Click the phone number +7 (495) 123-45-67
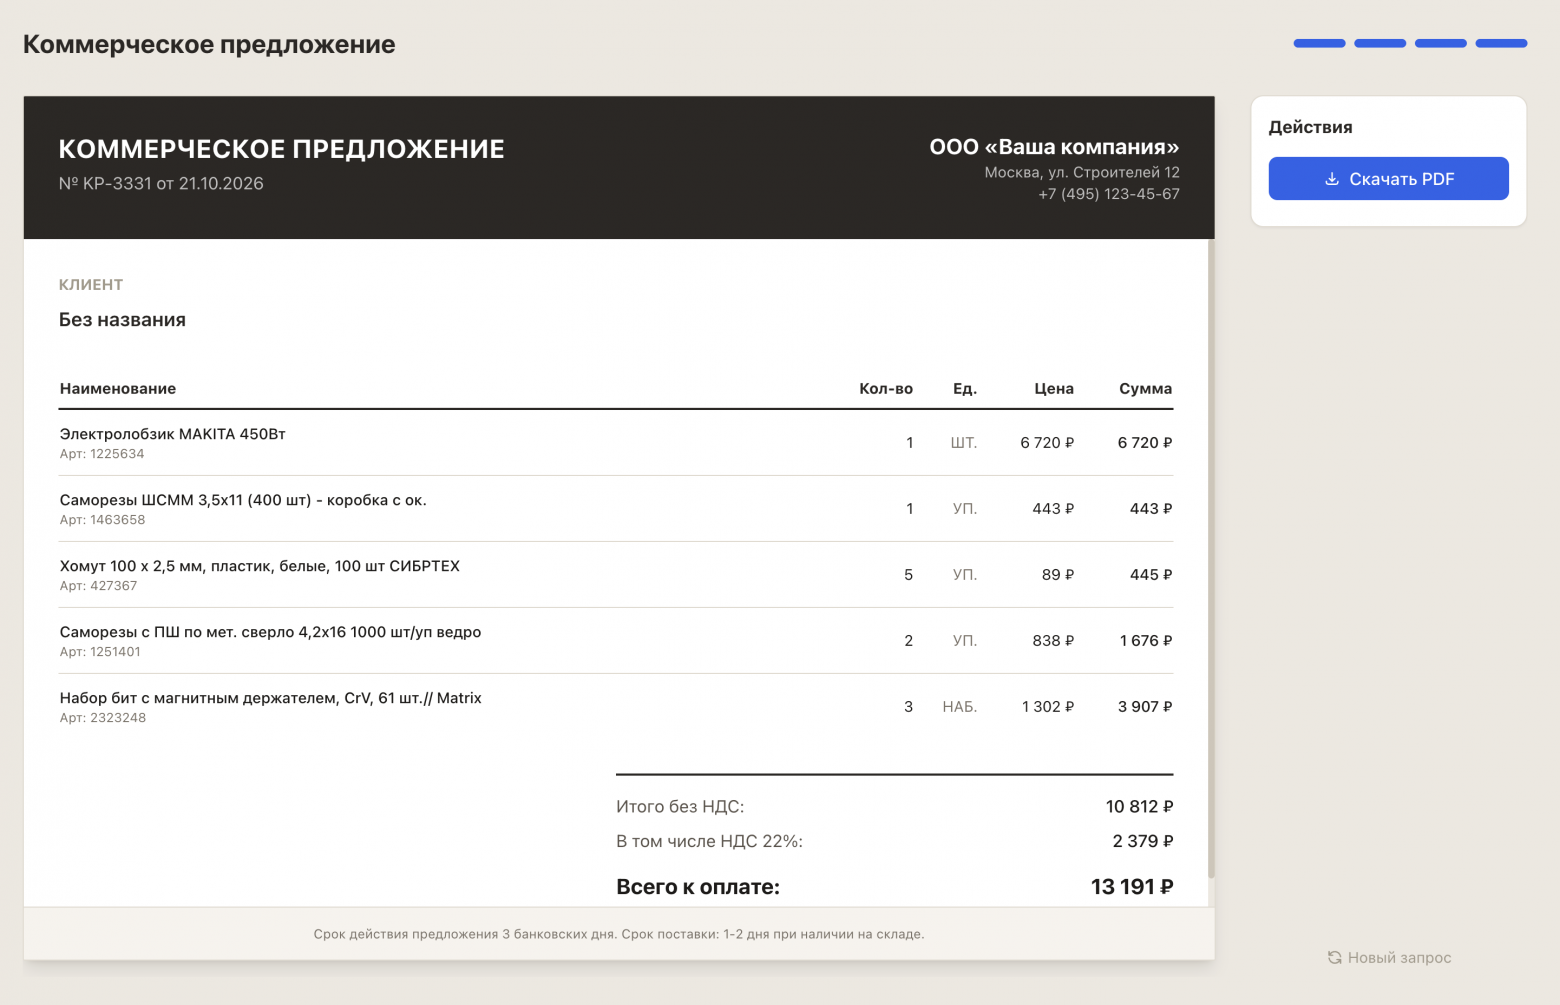 click(1109, 194)
